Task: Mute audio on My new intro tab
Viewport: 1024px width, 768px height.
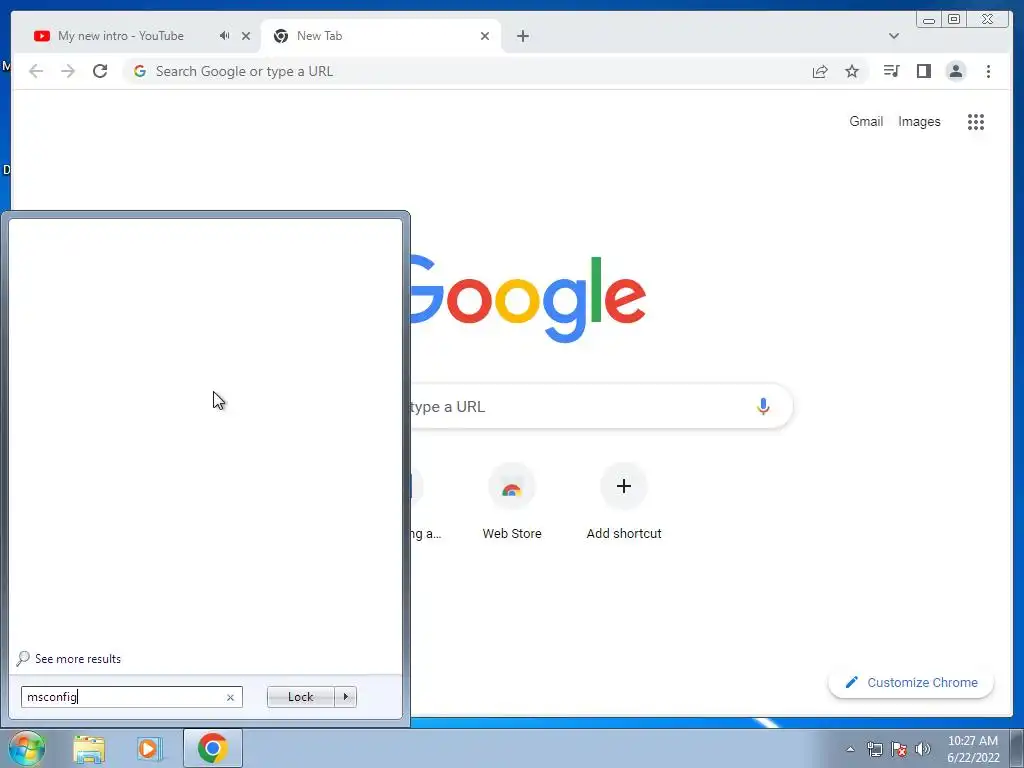Action: (224, 36)
